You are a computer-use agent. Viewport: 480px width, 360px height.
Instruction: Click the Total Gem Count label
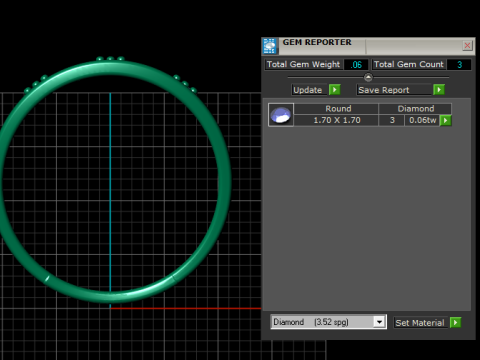click(409, 64)
